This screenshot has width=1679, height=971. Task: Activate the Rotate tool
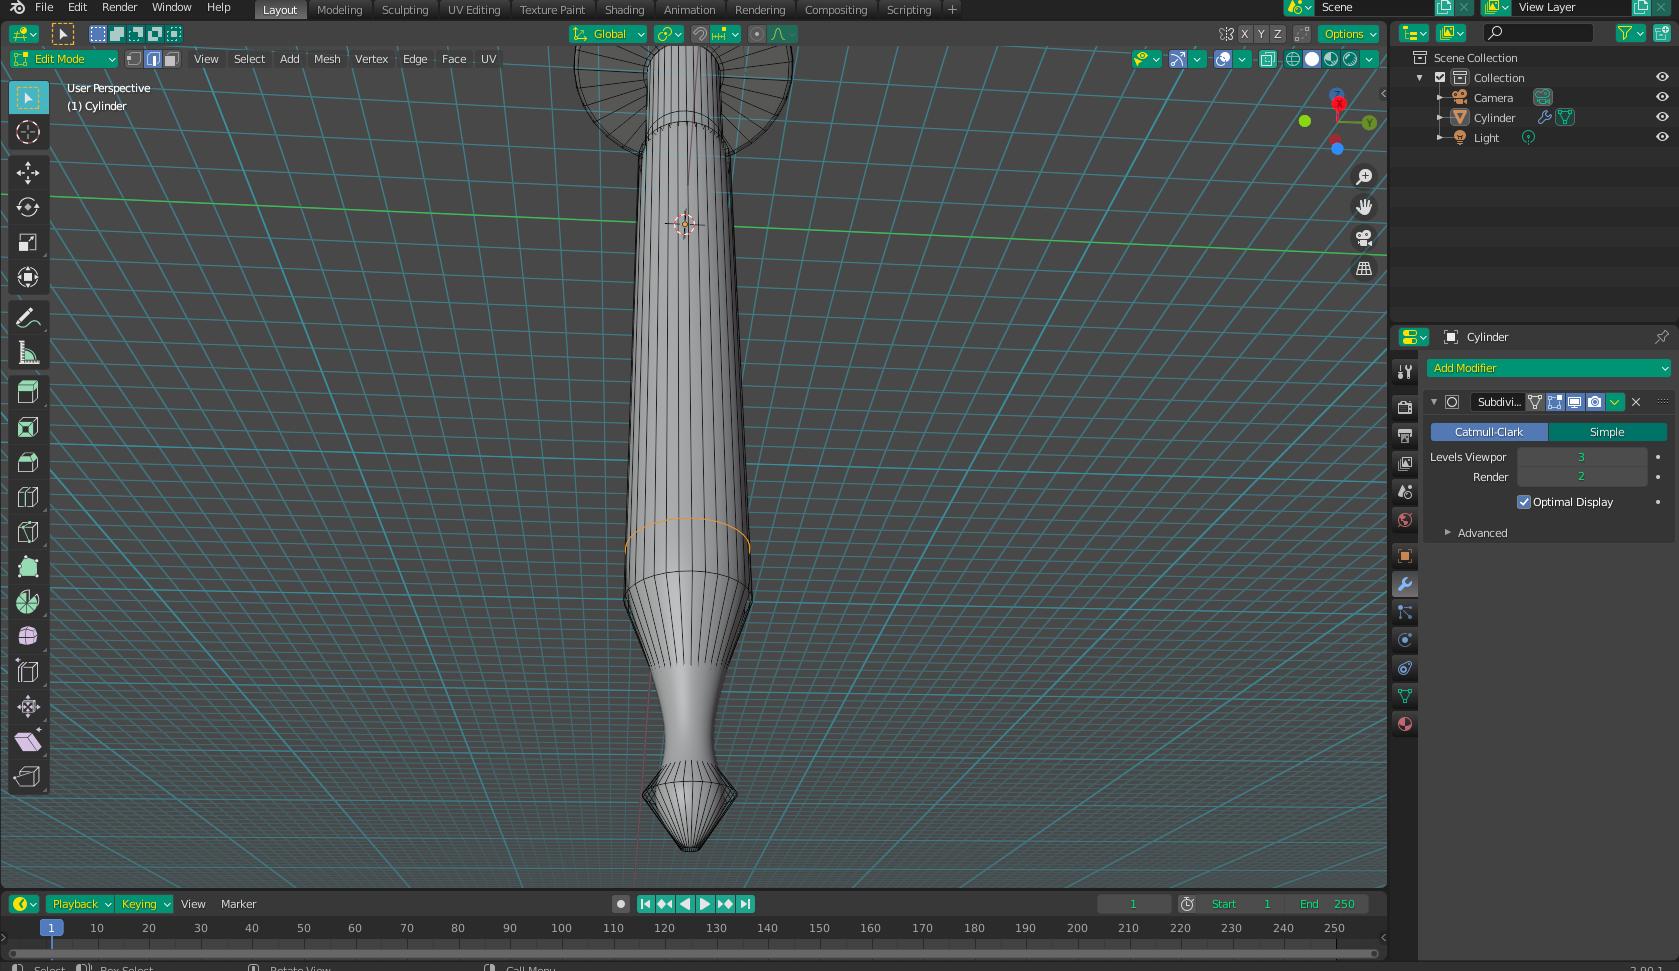[x=28, y=207]
